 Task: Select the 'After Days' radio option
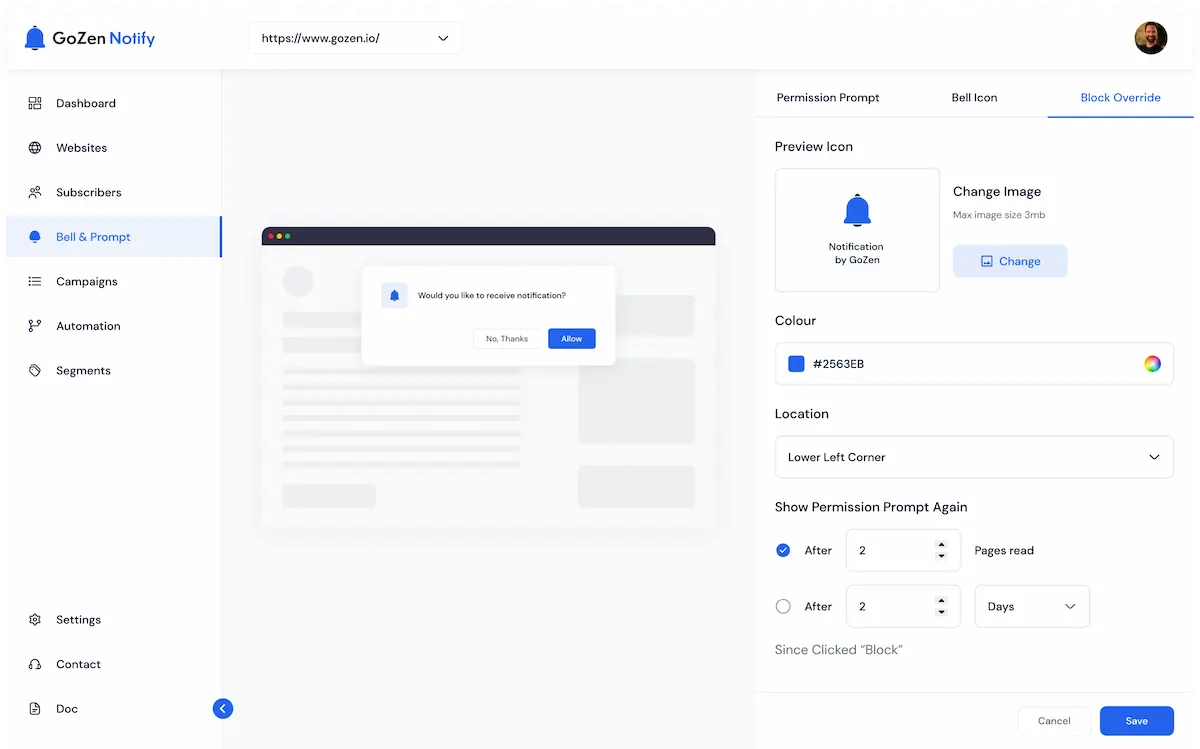[x=783, y=606]
